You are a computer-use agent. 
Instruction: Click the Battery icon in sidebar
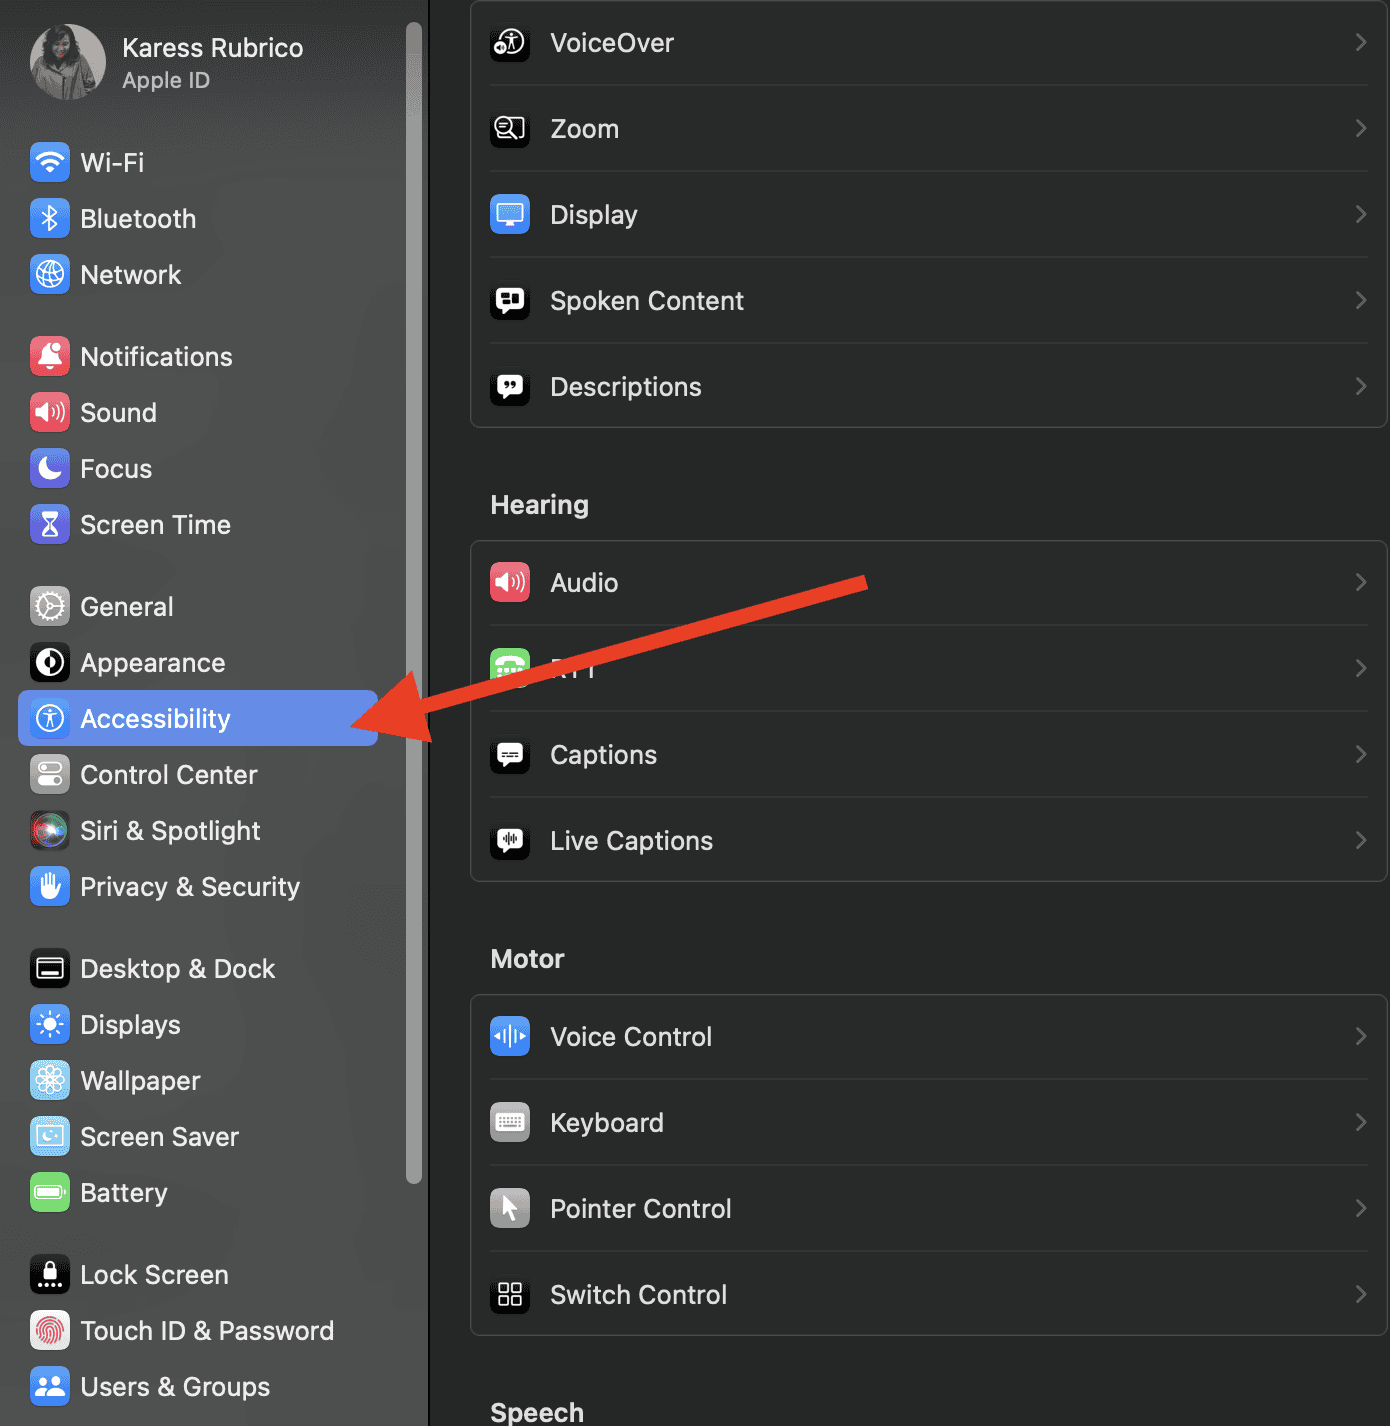coord(49,1192)
